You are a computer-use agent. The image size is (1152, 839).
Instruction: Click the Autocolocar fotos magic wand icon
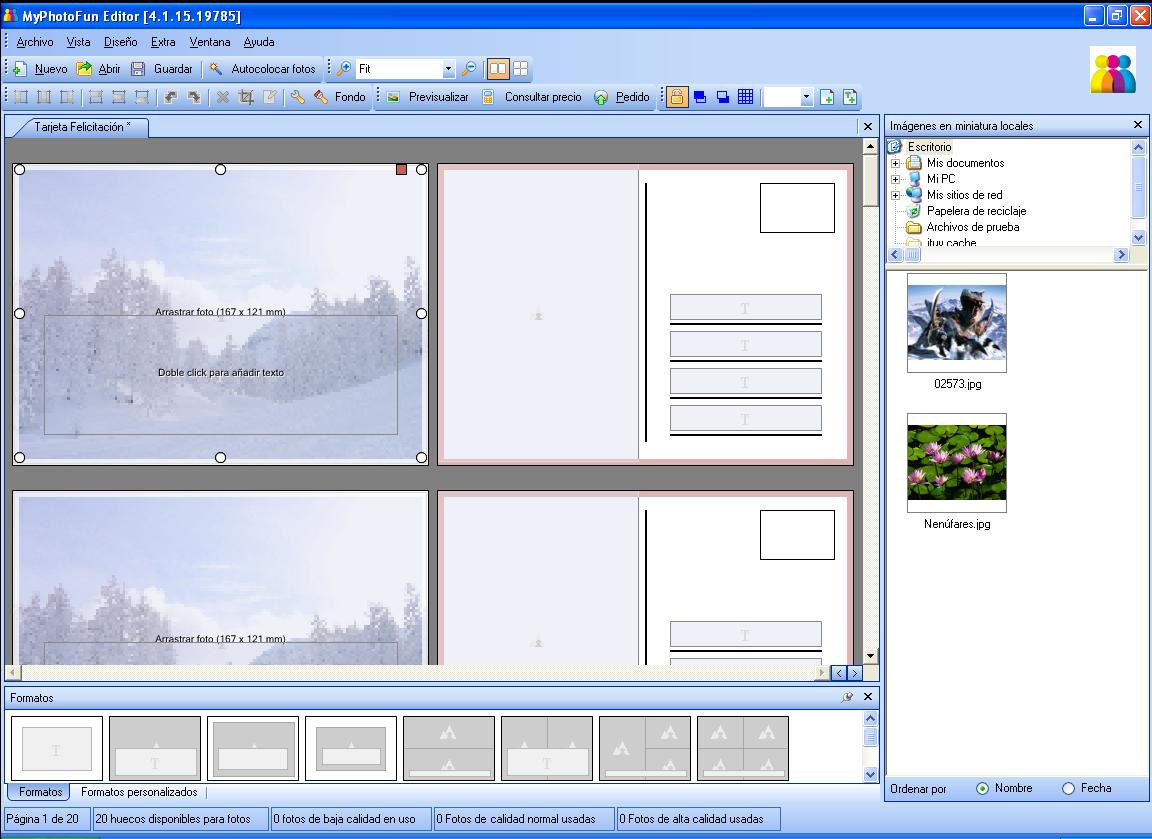pyautogui.click(x=216, y=69)
